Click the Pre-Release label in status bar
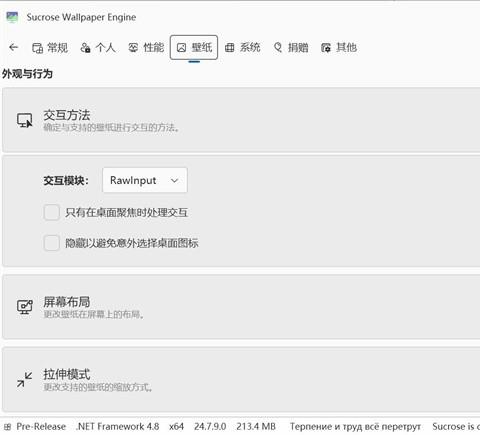Image resolution: width=480 pixels, height=435 pixels. [41, 426]
